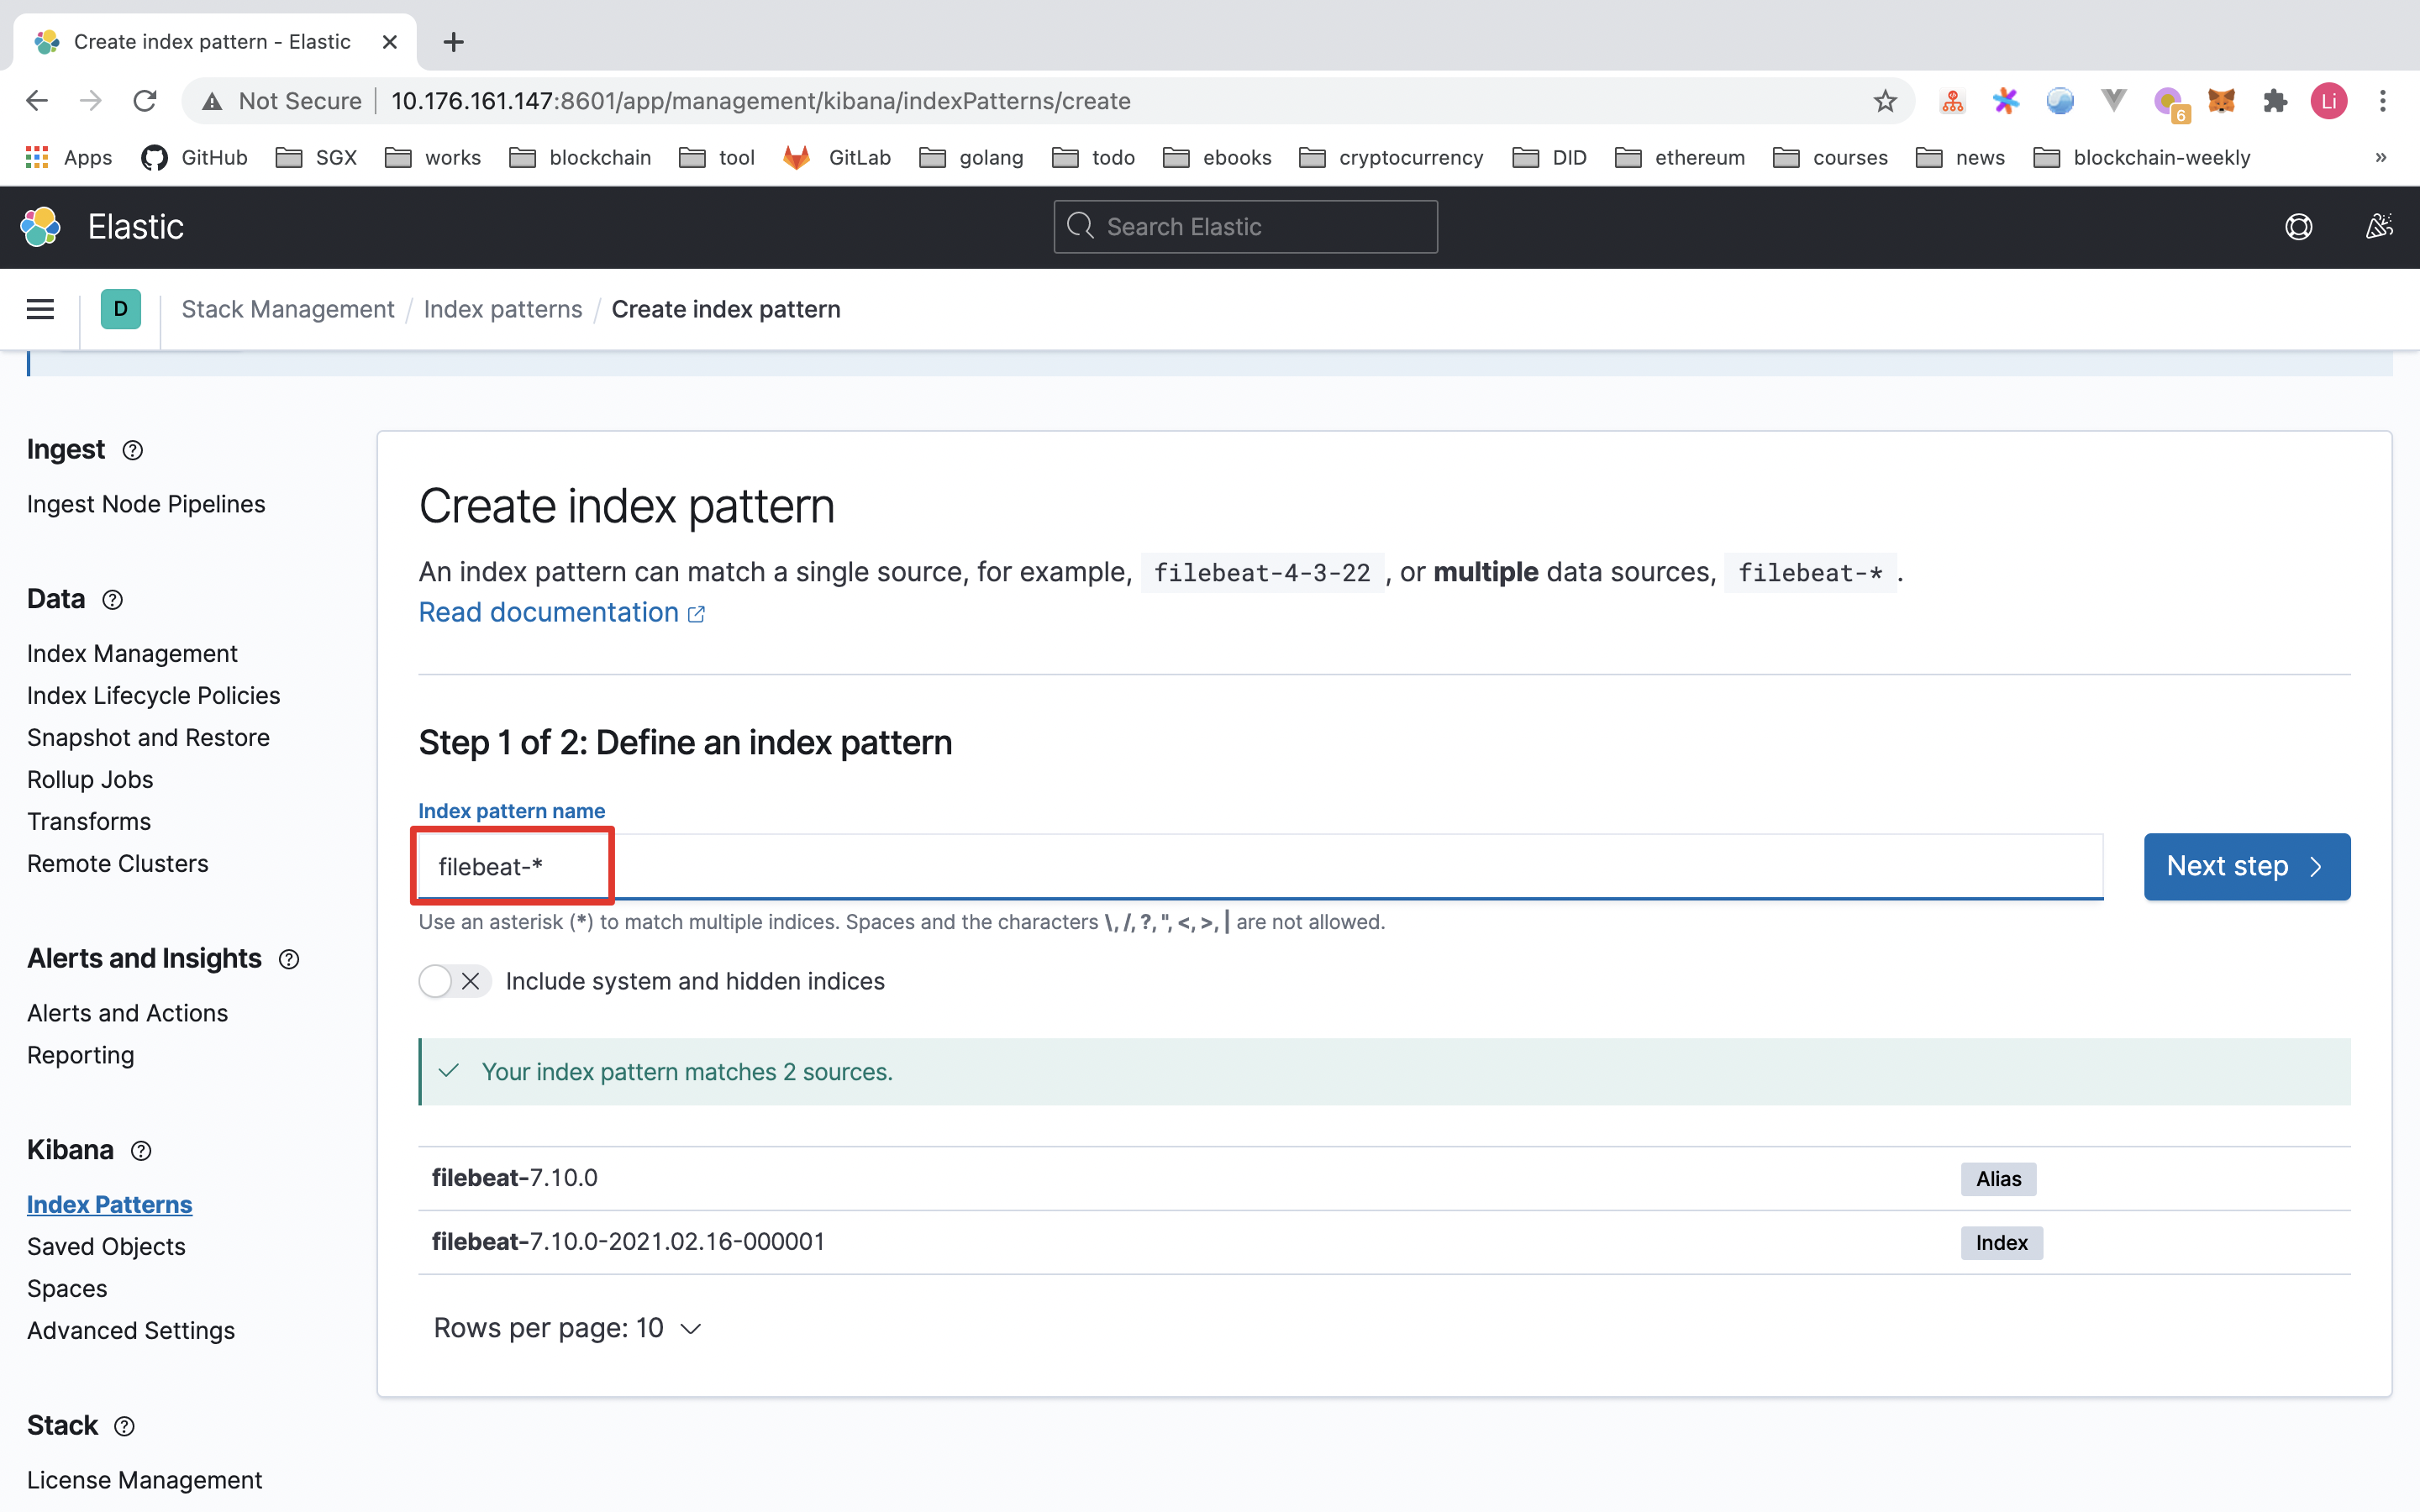Viewport: 2420px width, 1512px height.
Task: Open the MetaMask fox extension
Action: point(2222,101)
